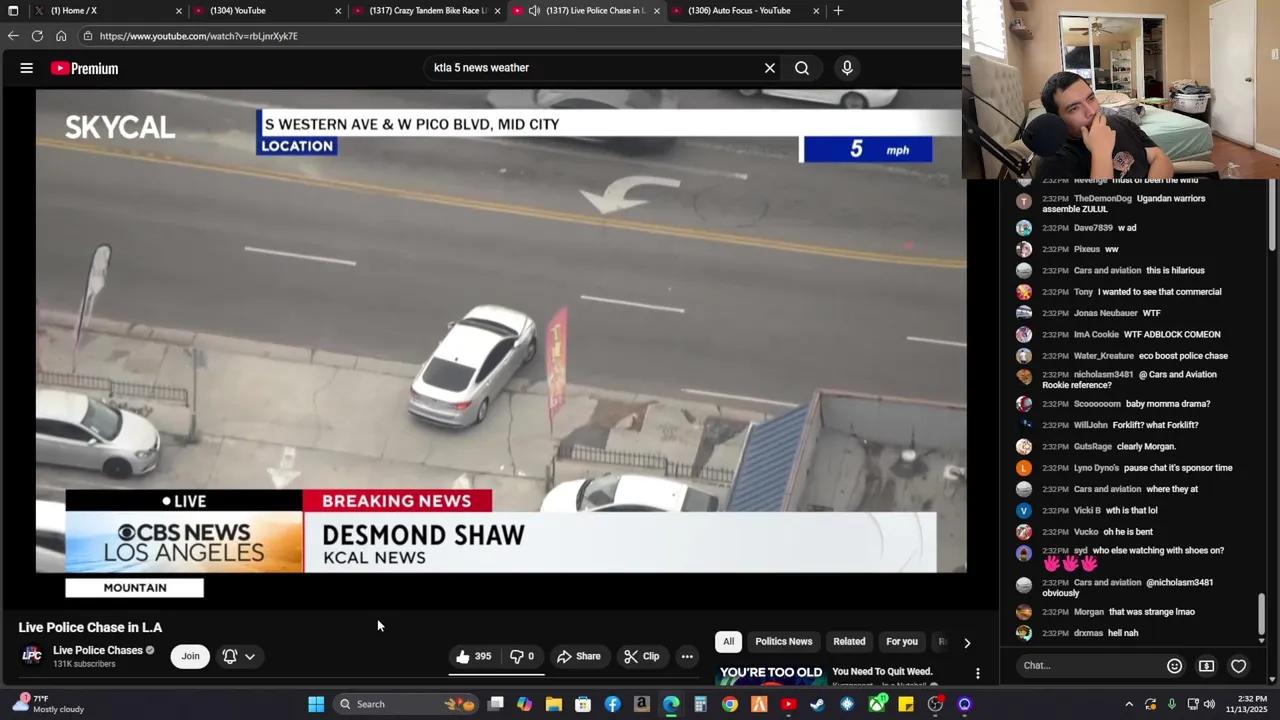Image resolution: width=1280 pixels, height=720 pixels.
Task: Click the search magnifier button
Action: (x=802, y=68)
